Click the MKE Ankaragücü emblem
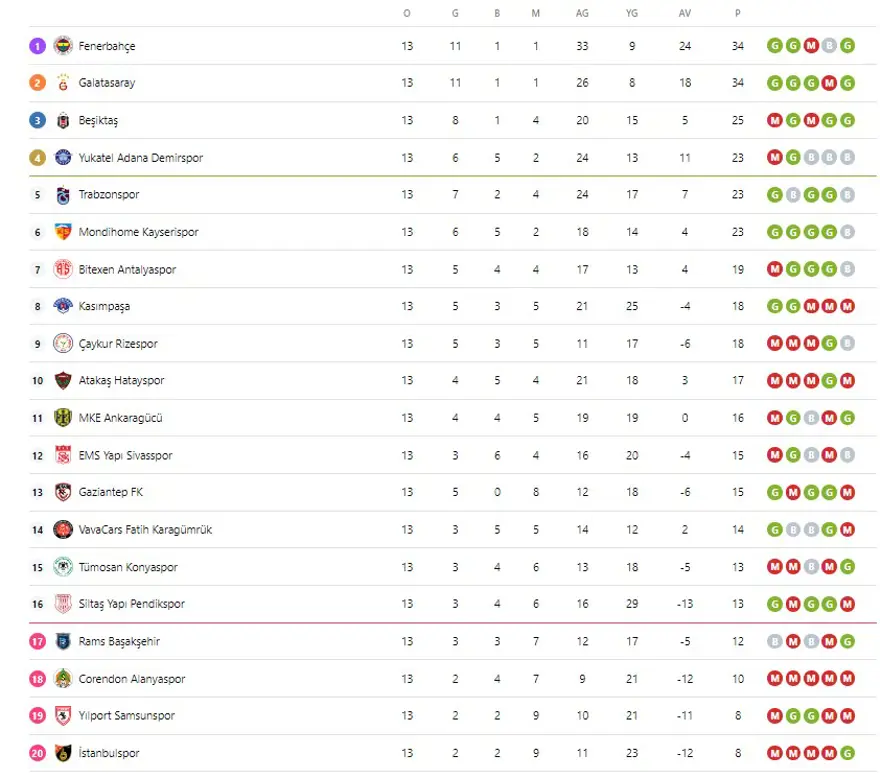Screen dimensions: 880x778 (63, 418)
